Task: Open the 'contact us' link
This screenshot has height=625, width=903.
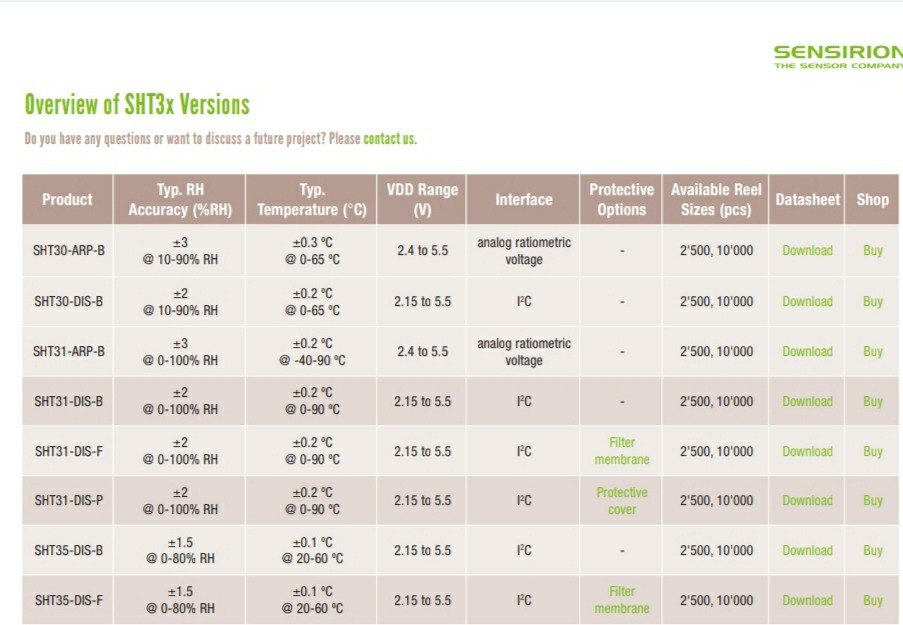Action: point(390,139)
